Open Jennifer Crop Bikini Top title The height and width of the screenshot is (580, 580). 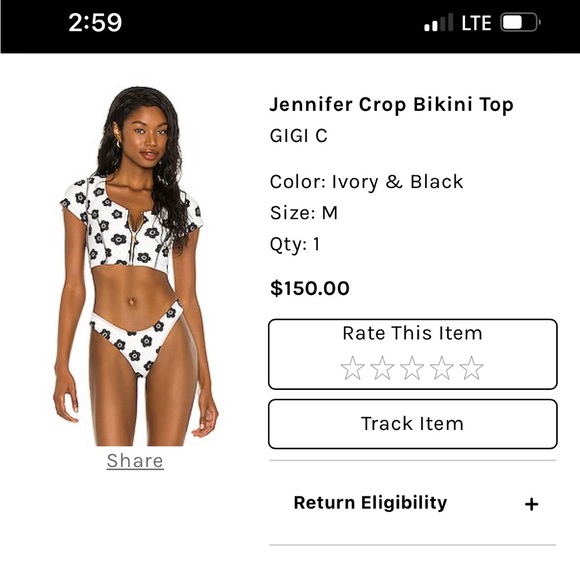[x=392, y=105]
